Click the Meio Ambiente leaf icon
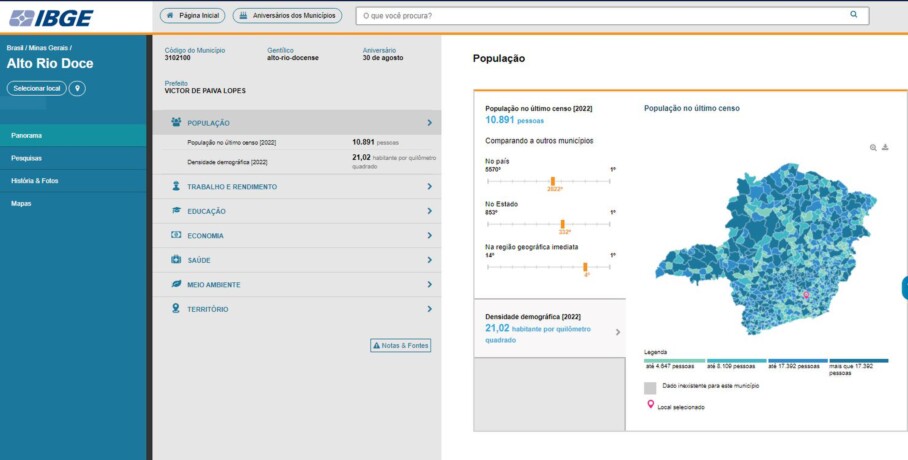 [176, 284]
